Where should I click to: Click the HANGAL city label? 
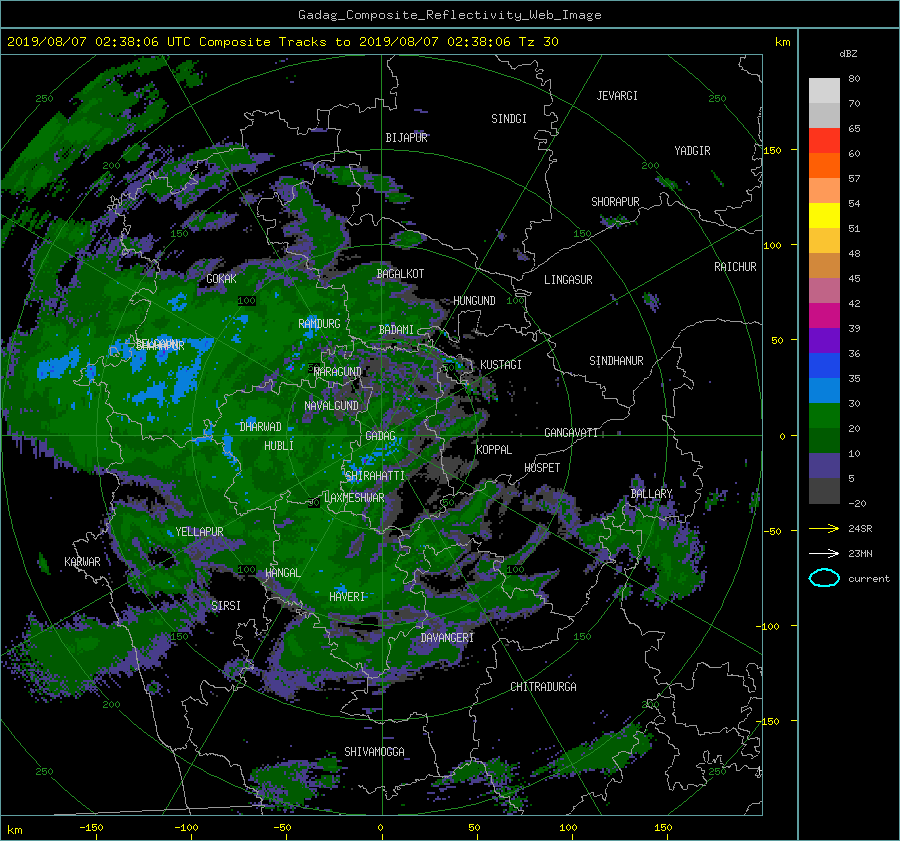pos(282,573)
